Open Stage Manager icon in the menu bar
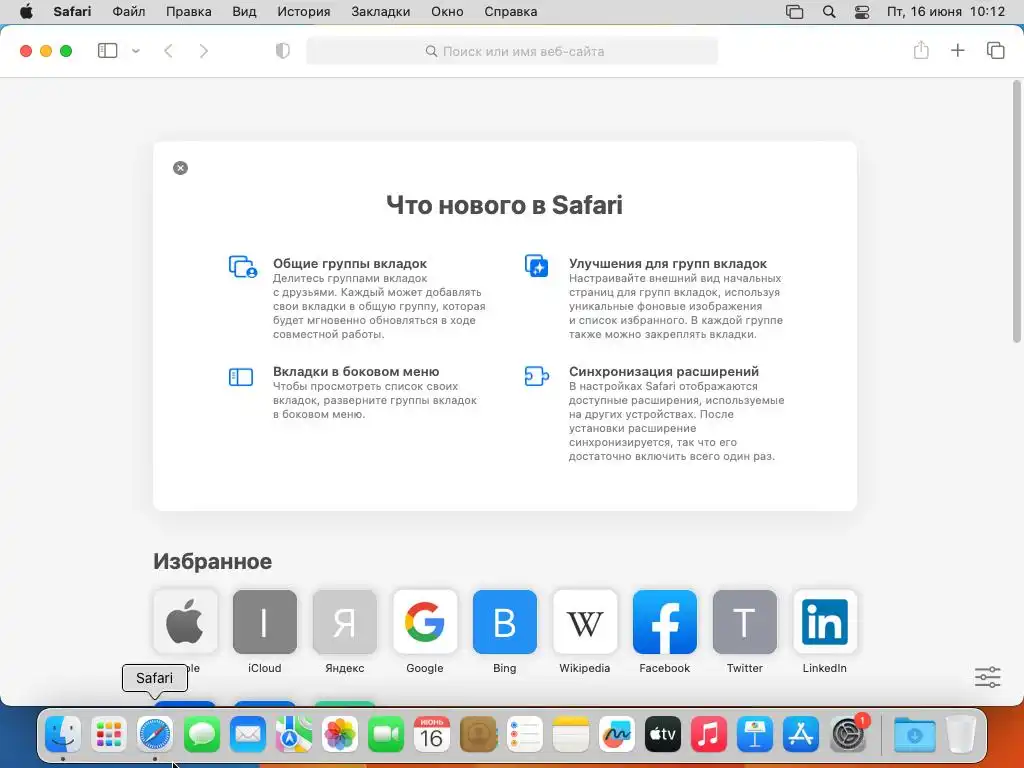The image size is (1024, 768). [x=794, y=12]
